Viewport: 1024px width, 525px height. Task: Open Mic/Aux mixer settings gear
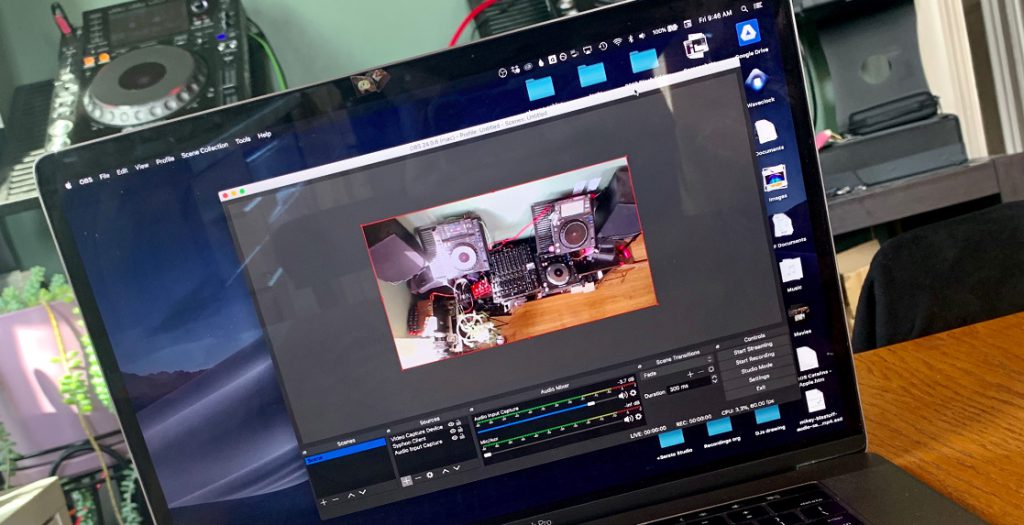coord(639,417)
